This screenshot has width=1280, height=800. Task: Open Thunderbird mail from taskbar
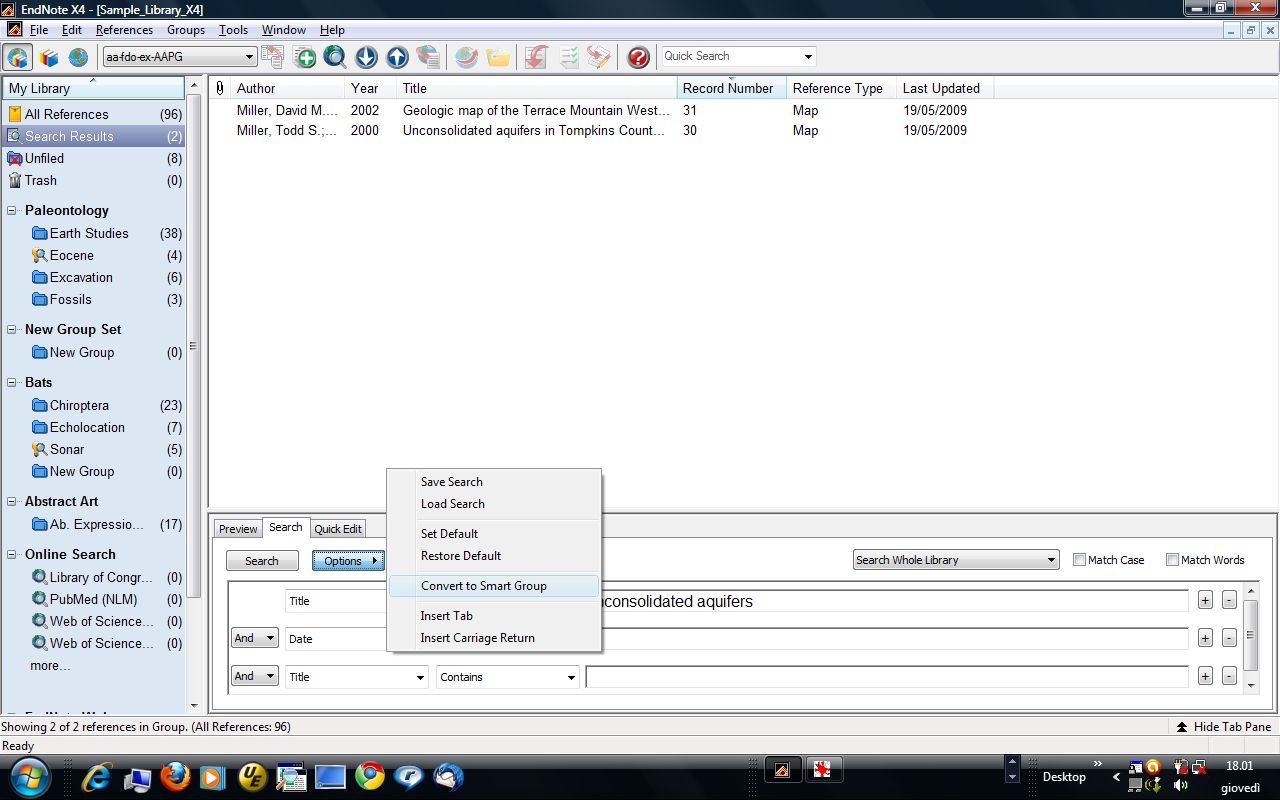click(449, 776)
